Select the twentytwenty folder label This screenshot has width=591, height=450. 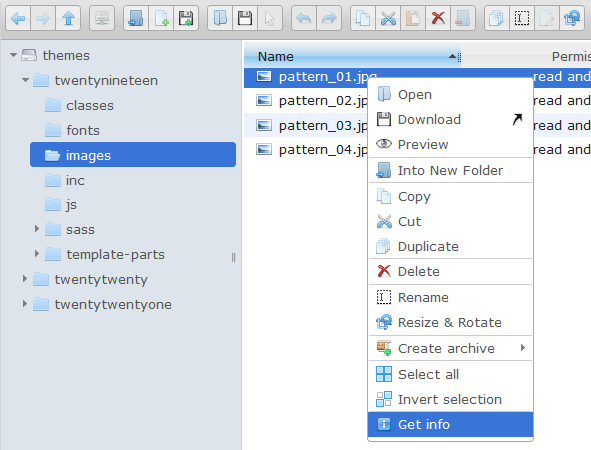click(101, 280)
